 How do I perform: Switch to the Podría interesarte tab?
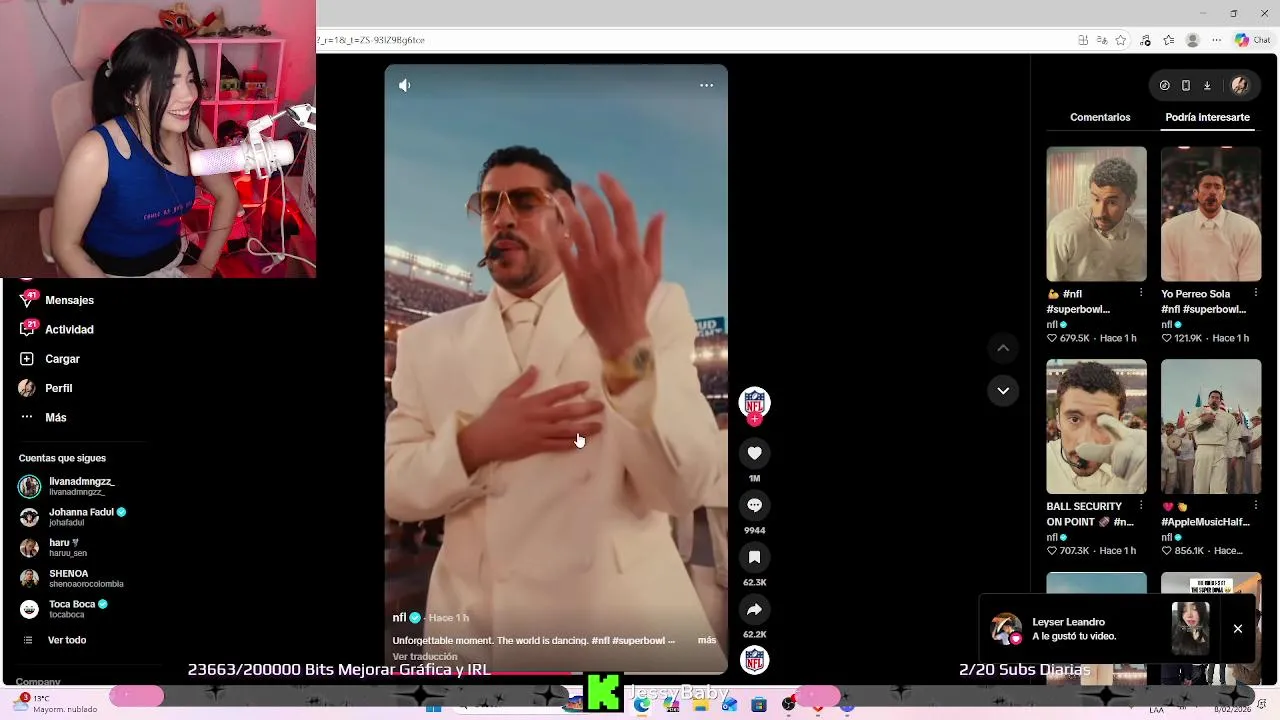point(1207,117)
